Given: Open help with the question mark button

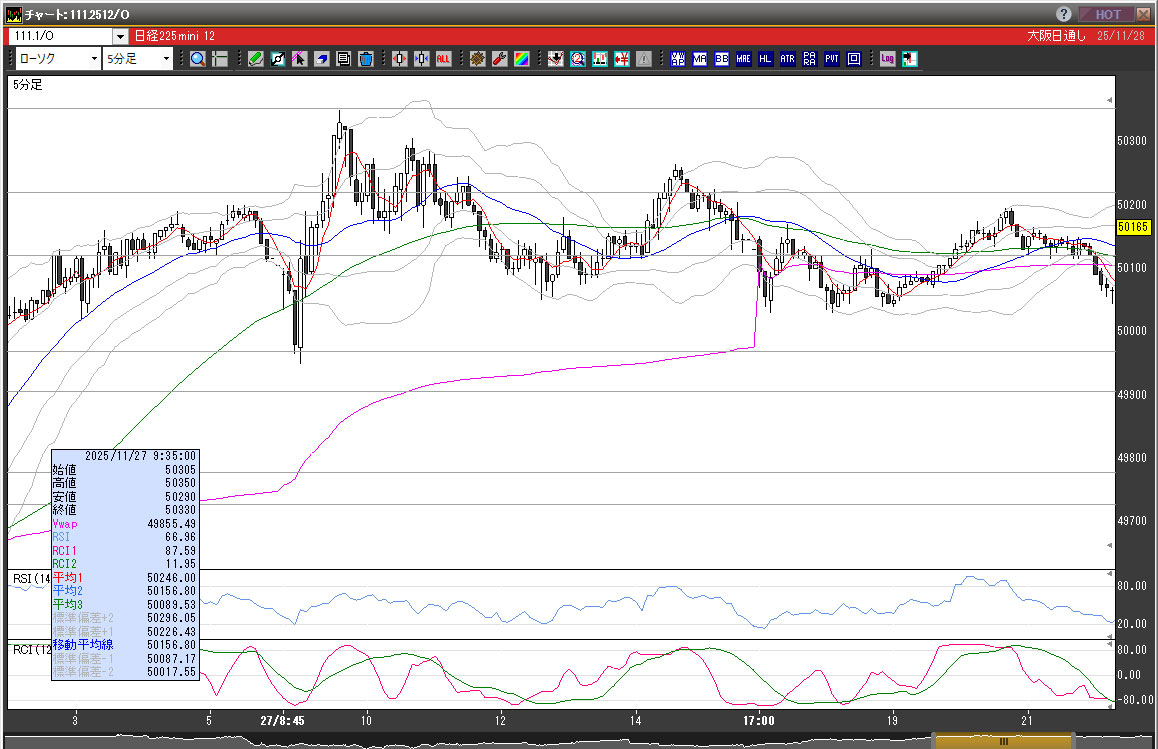Looking at the screenshot, I should (x=1064, y=14).
